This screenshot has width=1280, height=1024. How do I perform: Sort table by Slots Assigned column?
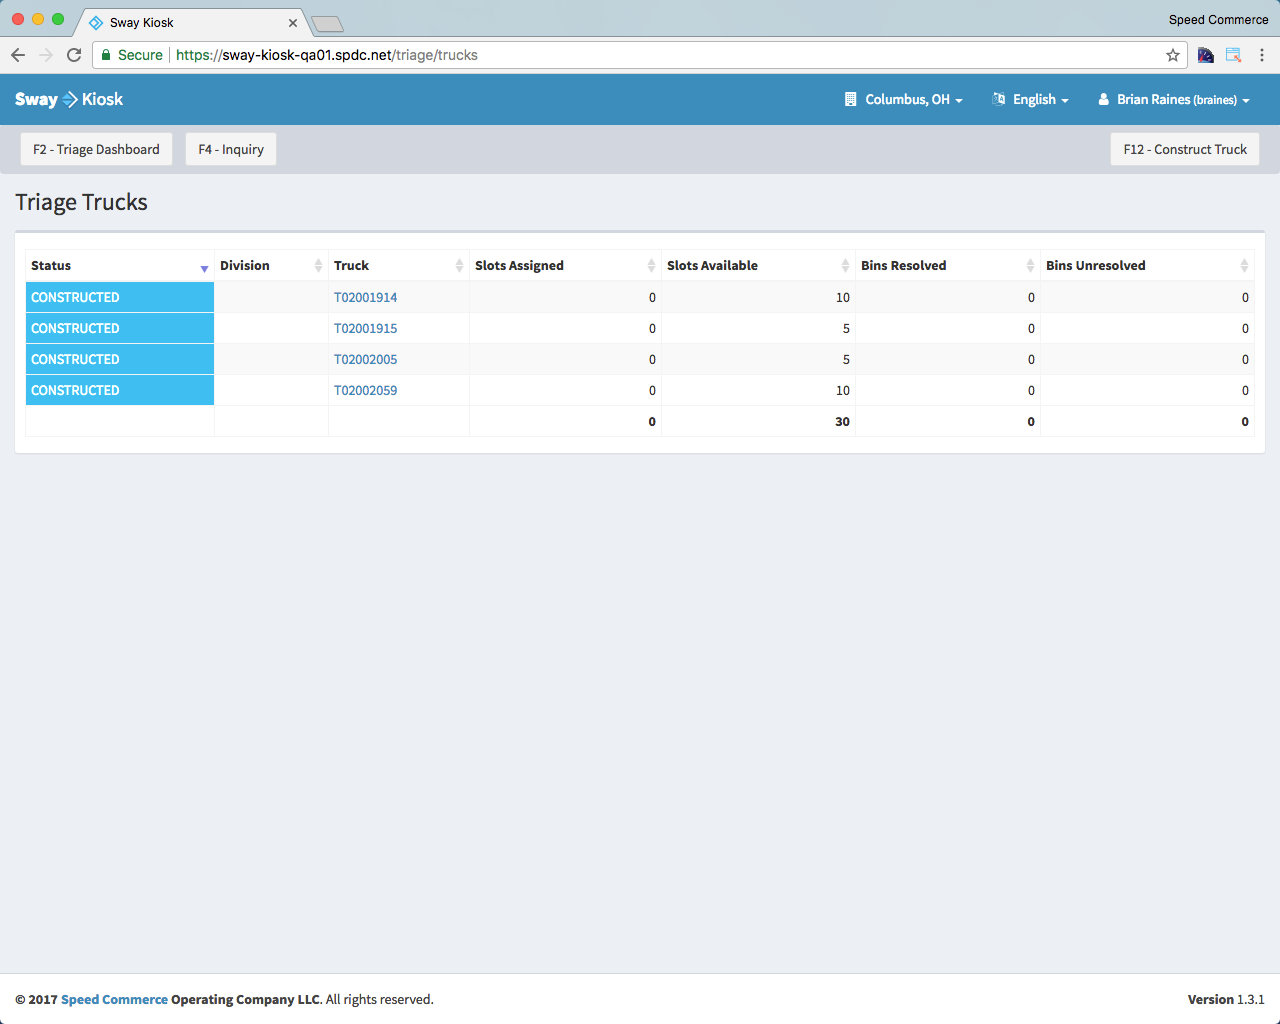[x=565, y=265]
